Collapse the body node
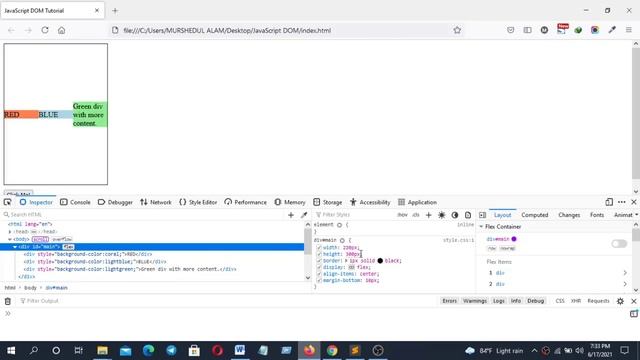Viewport: 640px width, 360px height. pos(10,239)
